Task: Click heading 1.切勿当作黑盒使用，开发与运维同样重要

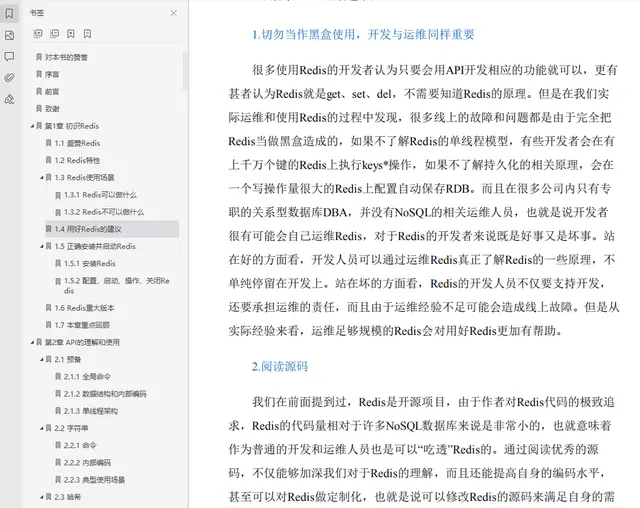Action: coord(363,34)
